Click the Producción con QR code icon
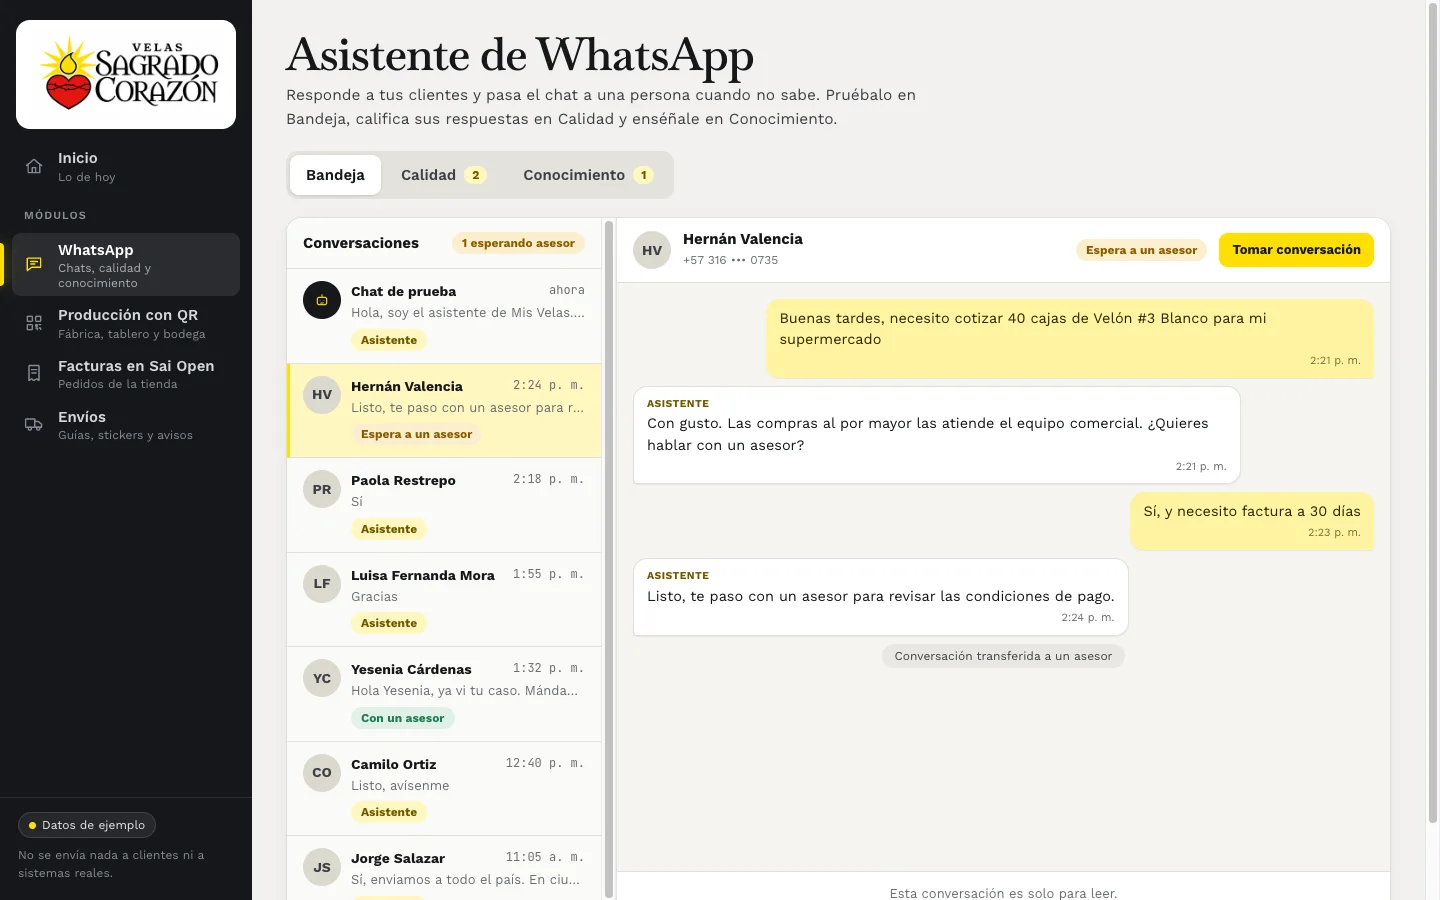The image size is (1440, 900). [x=34, y=323]
